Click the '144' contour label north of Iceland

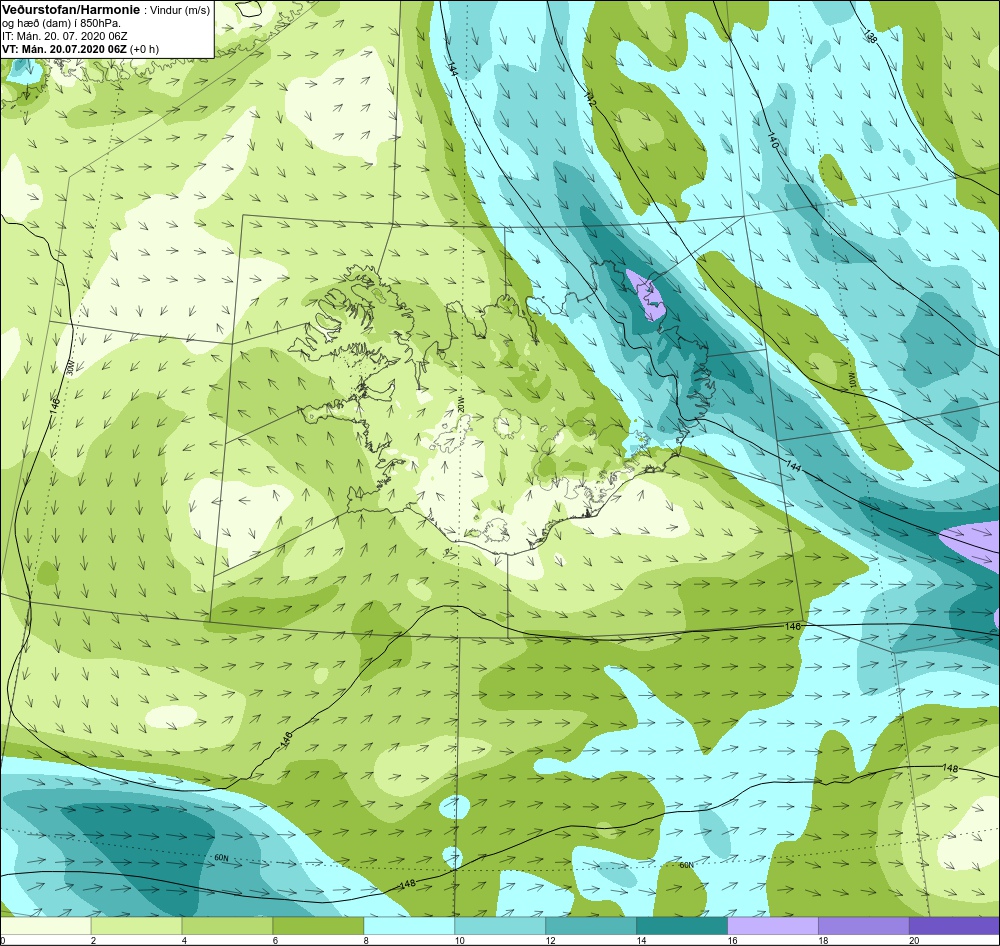coord(452,70)
